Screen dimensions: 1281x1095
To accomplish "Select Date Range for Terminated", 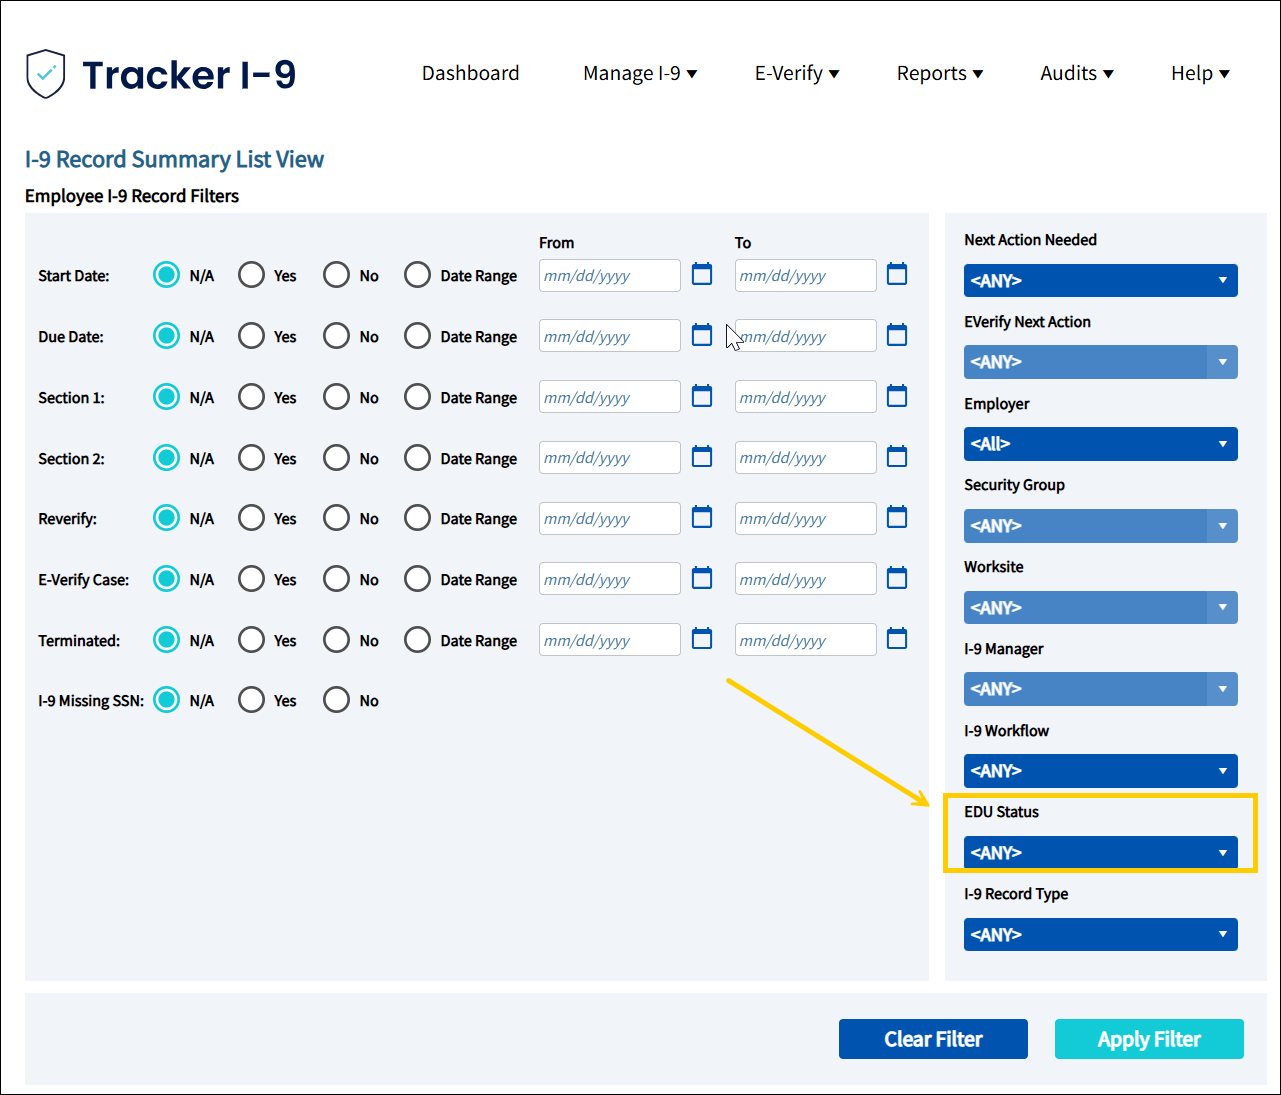I will click(x=417, y=640).
